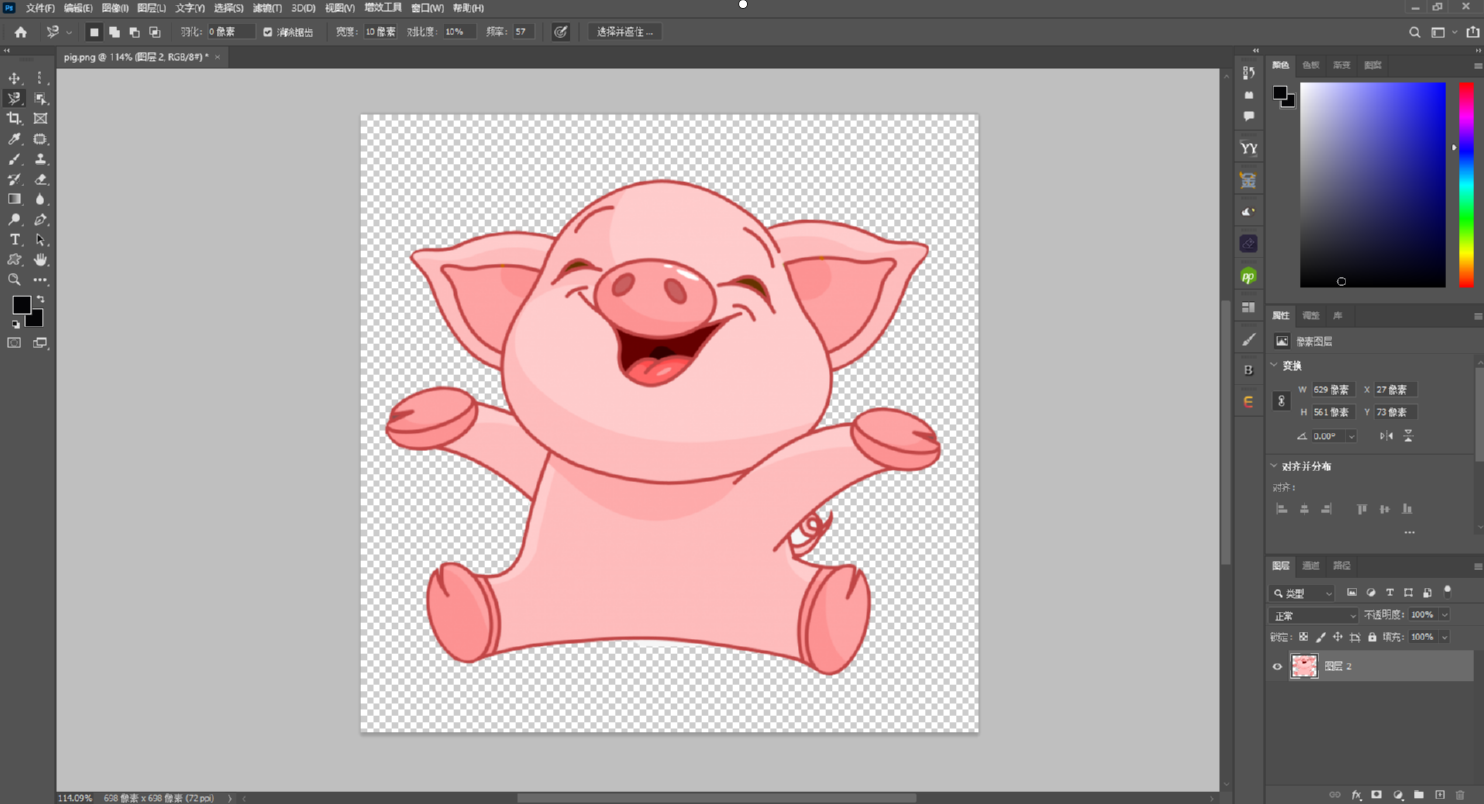Hide 图层 2 layer visibility eye

coord(1277,666)
